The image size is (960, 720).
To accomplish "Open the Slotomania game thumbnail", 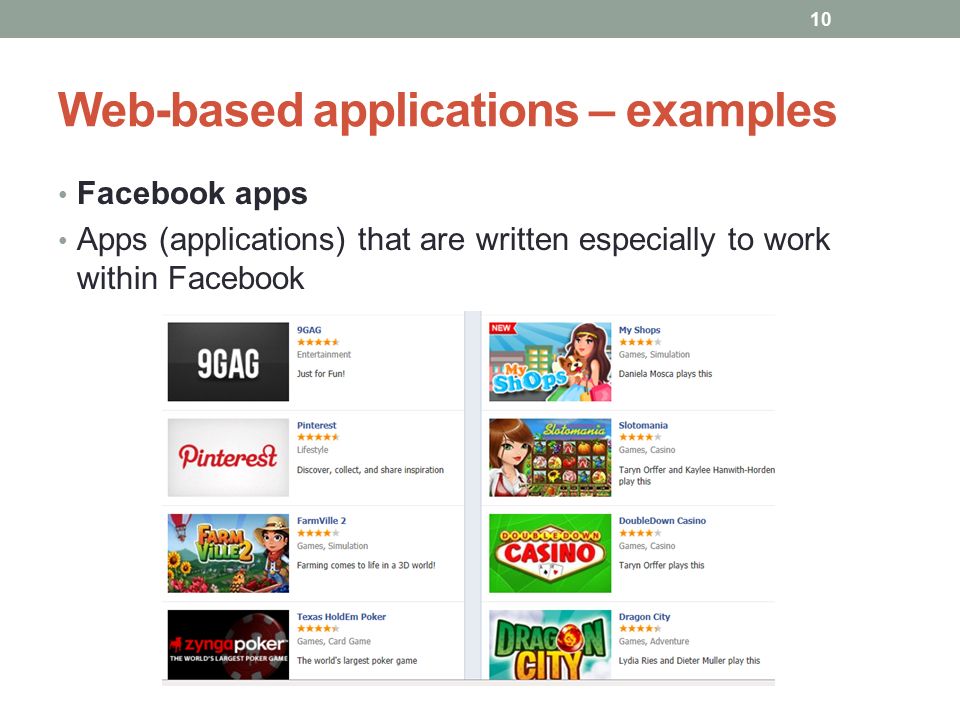I will pyautogui.click(x=550, y=457).
